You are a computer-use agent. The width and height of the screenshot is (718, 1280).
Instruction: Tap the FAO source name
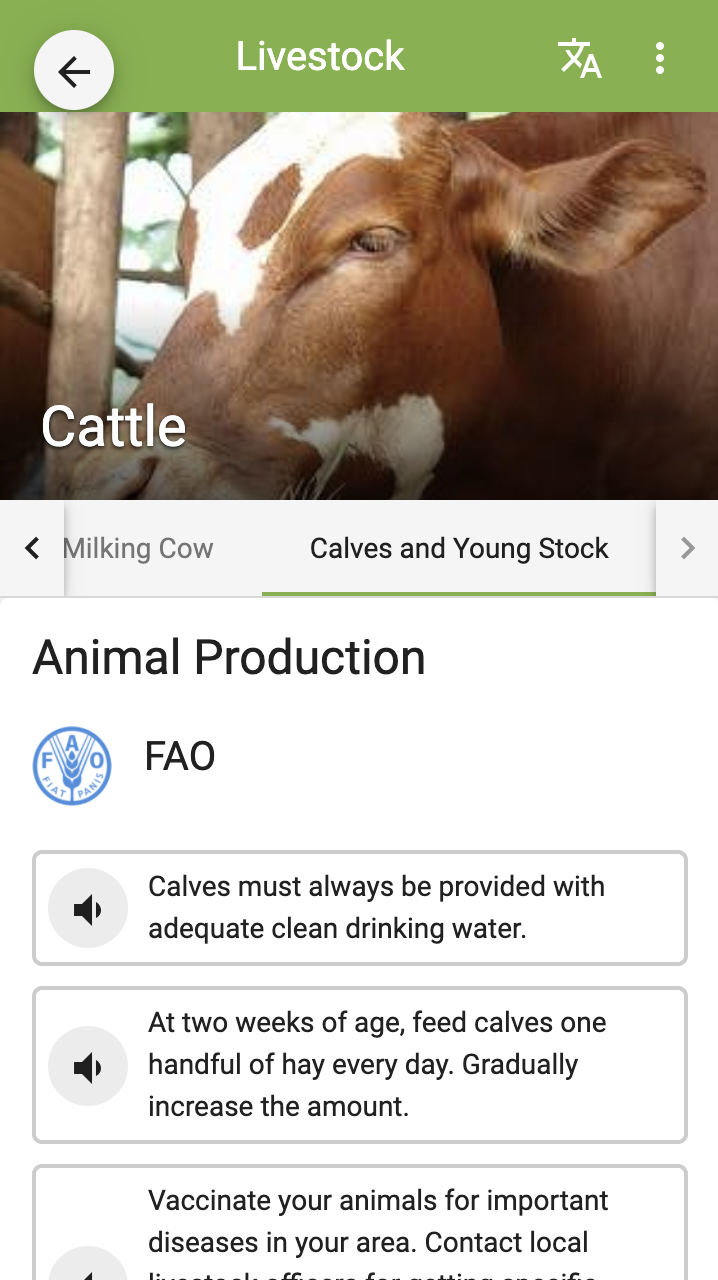(x=180, y=757)
